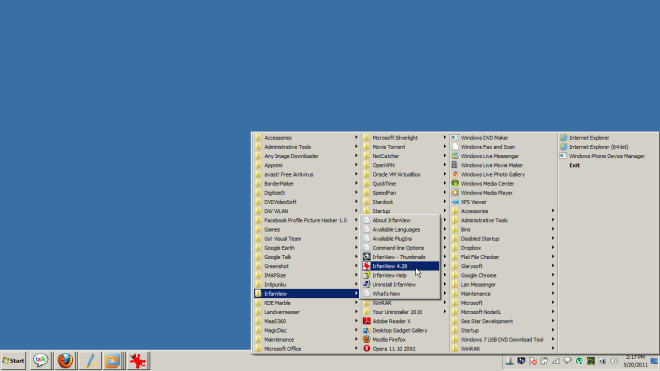This screenshot has width=660, height=371.
Task: Click the blue pen taskbar icon
Action: [x=90, y=360]
